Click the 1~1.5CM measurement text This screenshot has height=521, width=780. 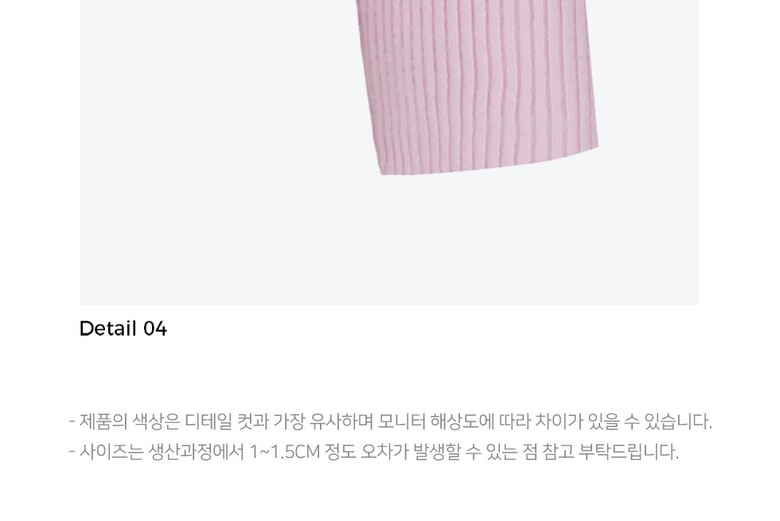pos(285,452)
